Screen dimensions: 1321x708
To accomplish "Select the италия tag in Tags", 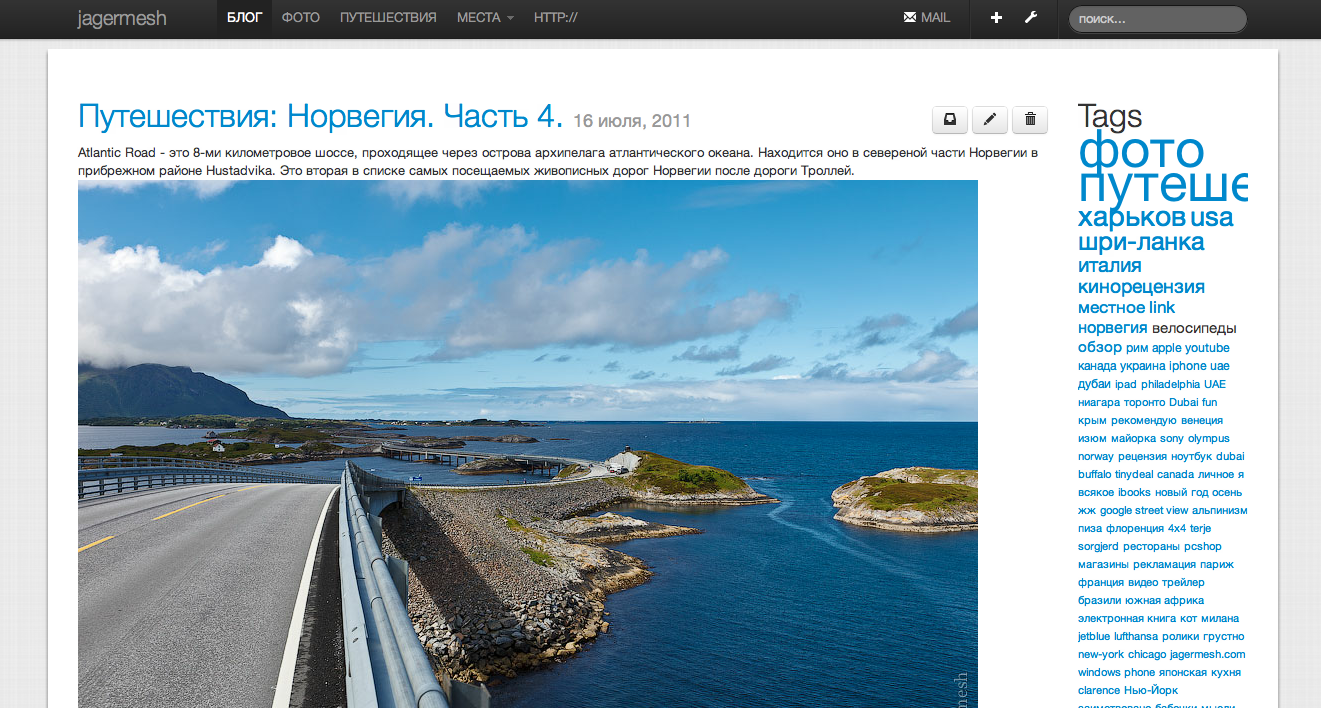I will [x=1109, y=265].
